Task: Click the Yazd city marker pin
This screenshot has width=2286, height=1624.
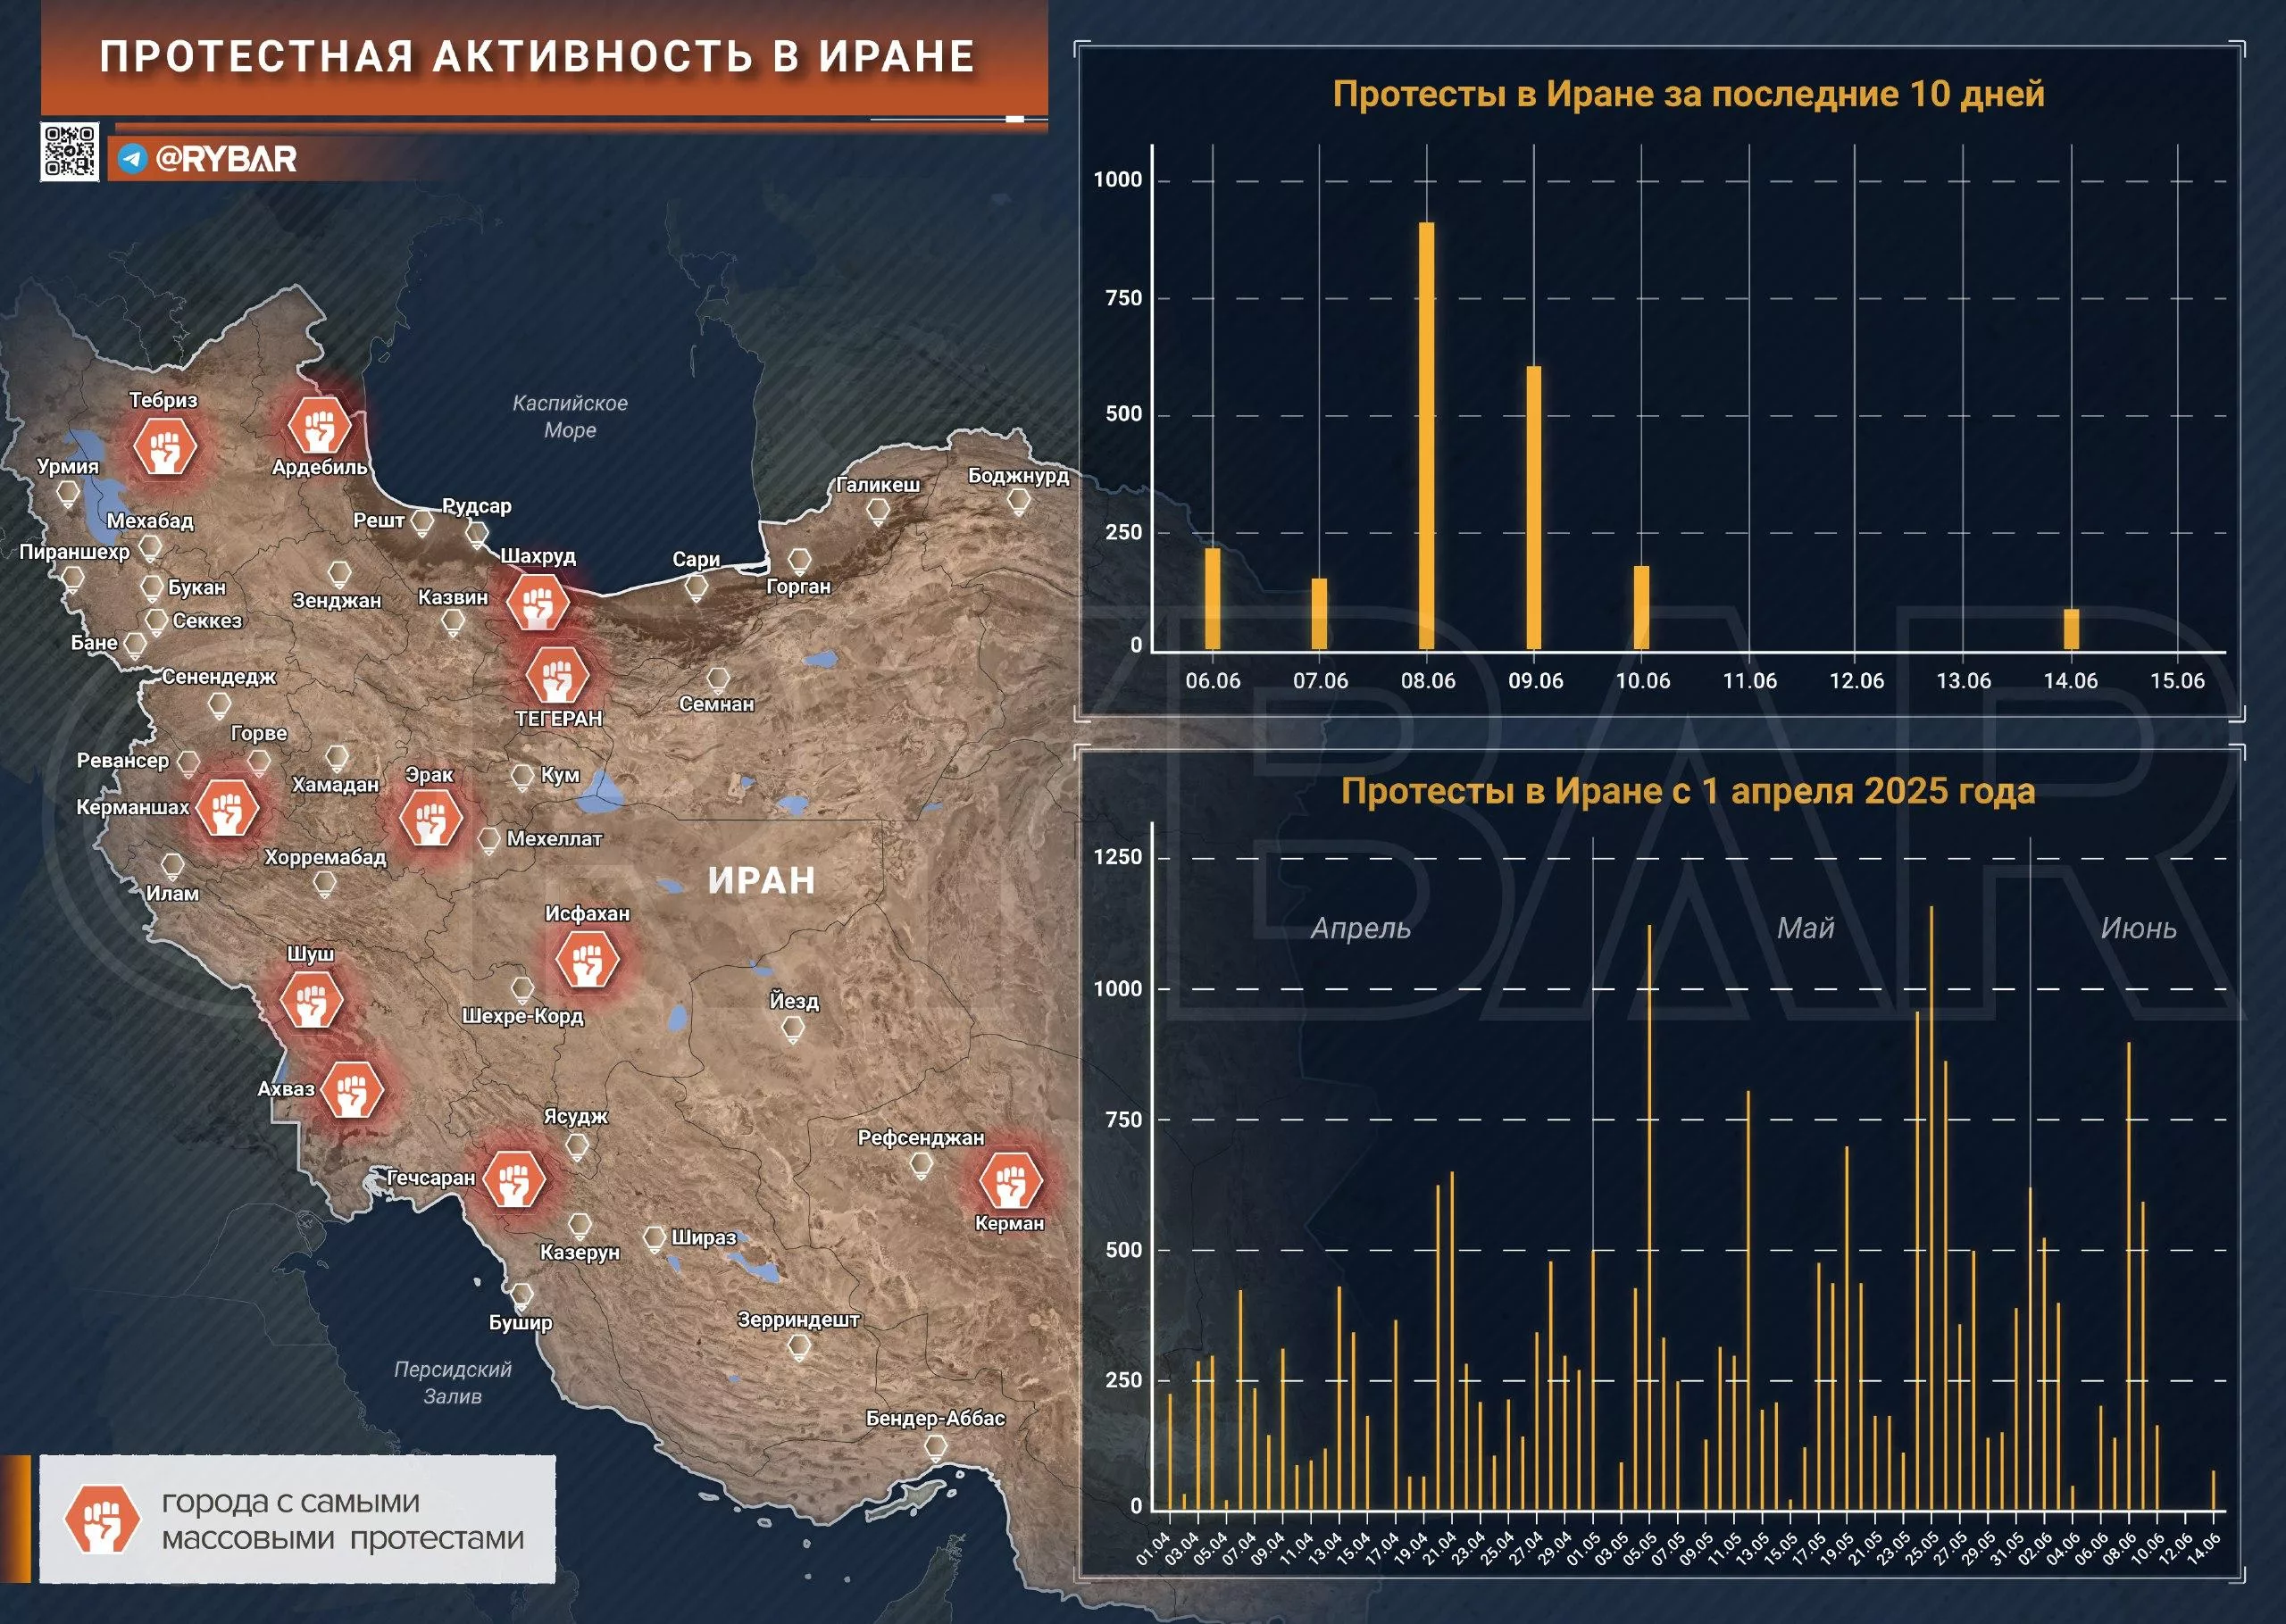Action: click(793, 1028)
